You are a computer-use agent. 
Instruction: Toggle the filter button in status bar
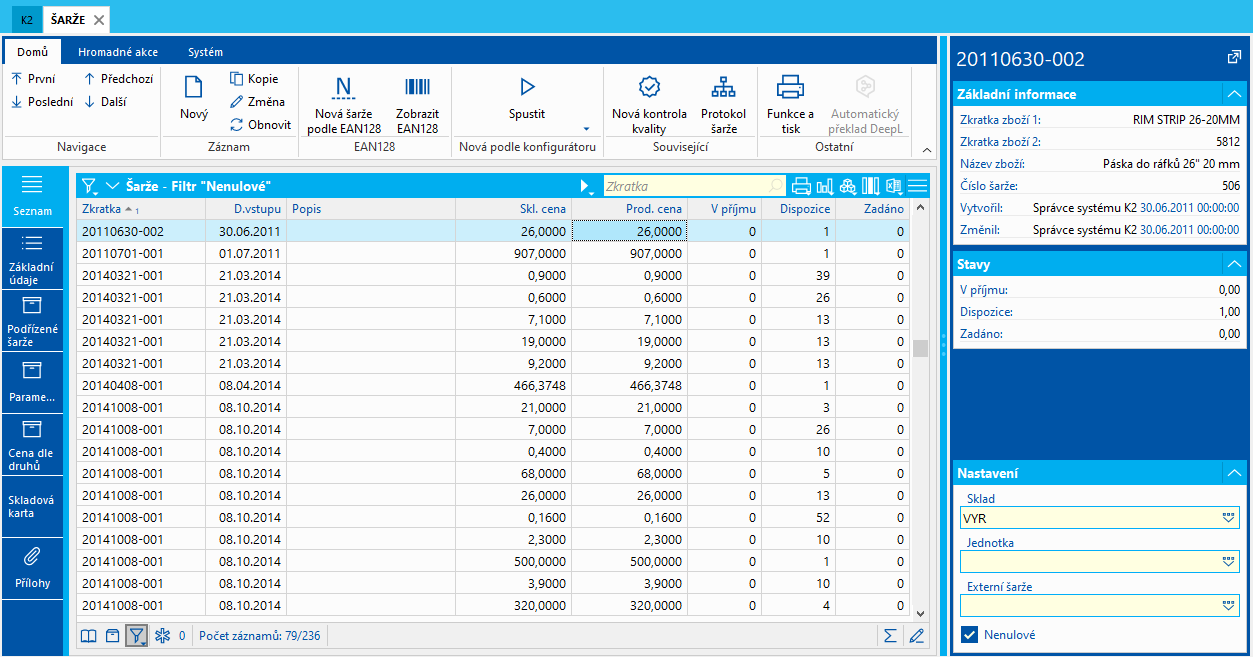coord(135,635)
